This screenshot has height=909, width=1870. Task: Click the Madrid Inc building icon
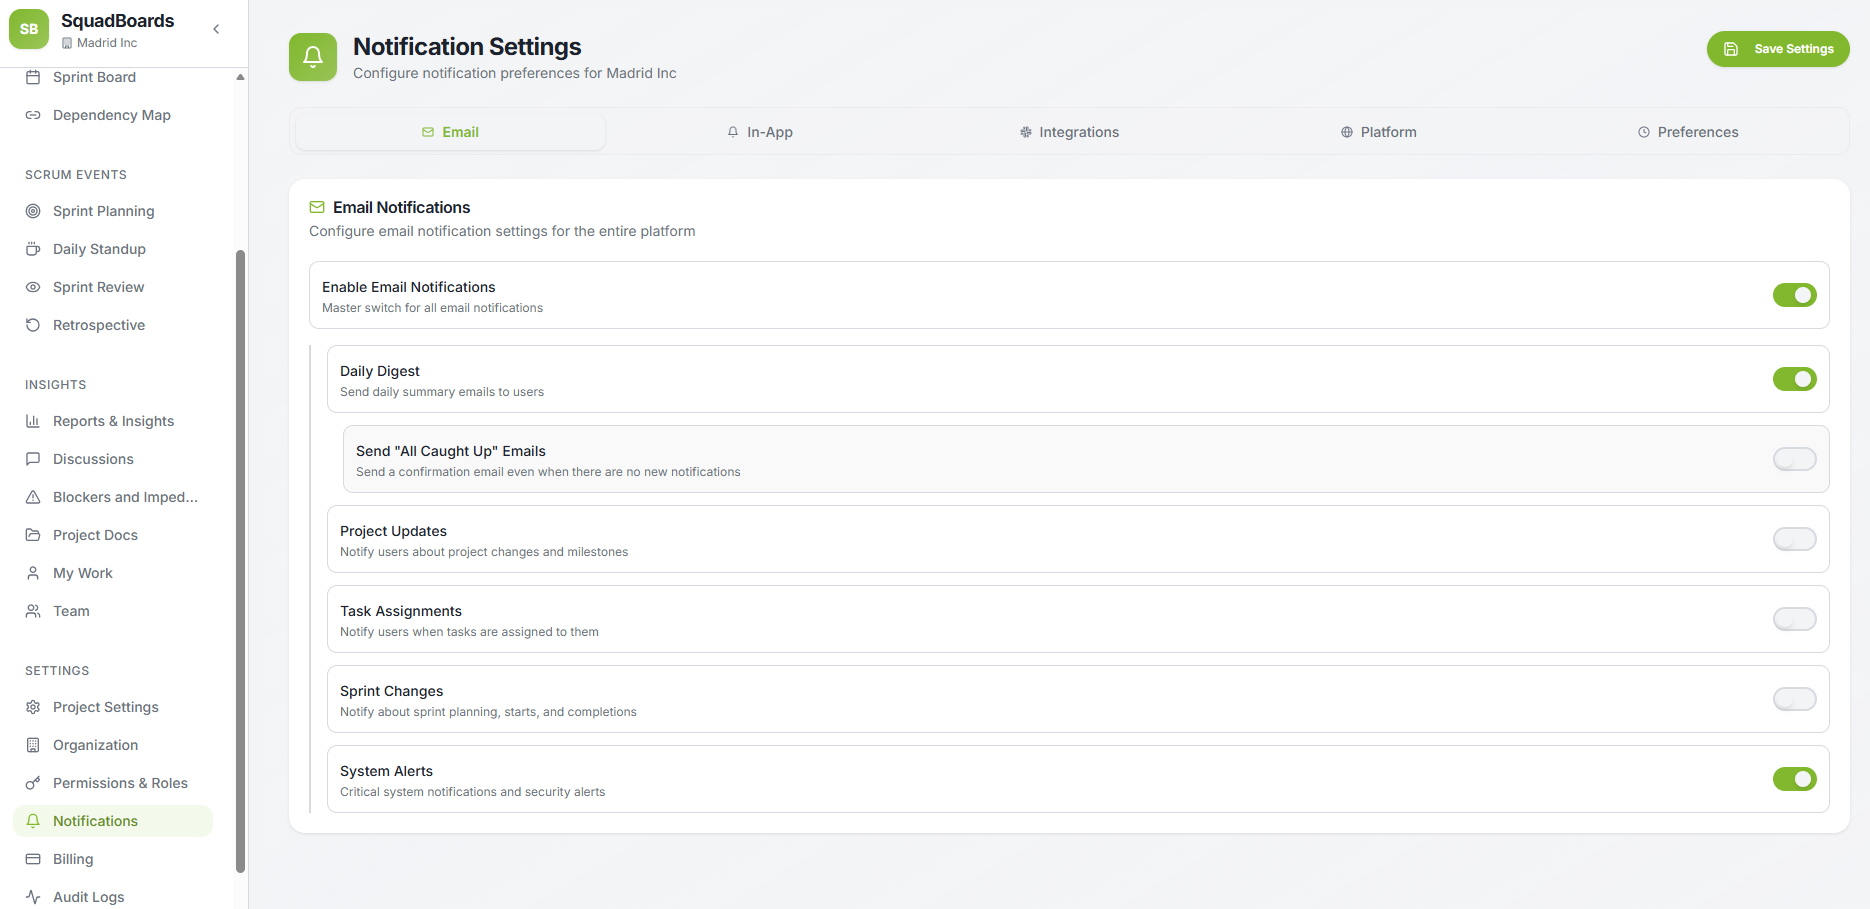click(x=67, y=43)
